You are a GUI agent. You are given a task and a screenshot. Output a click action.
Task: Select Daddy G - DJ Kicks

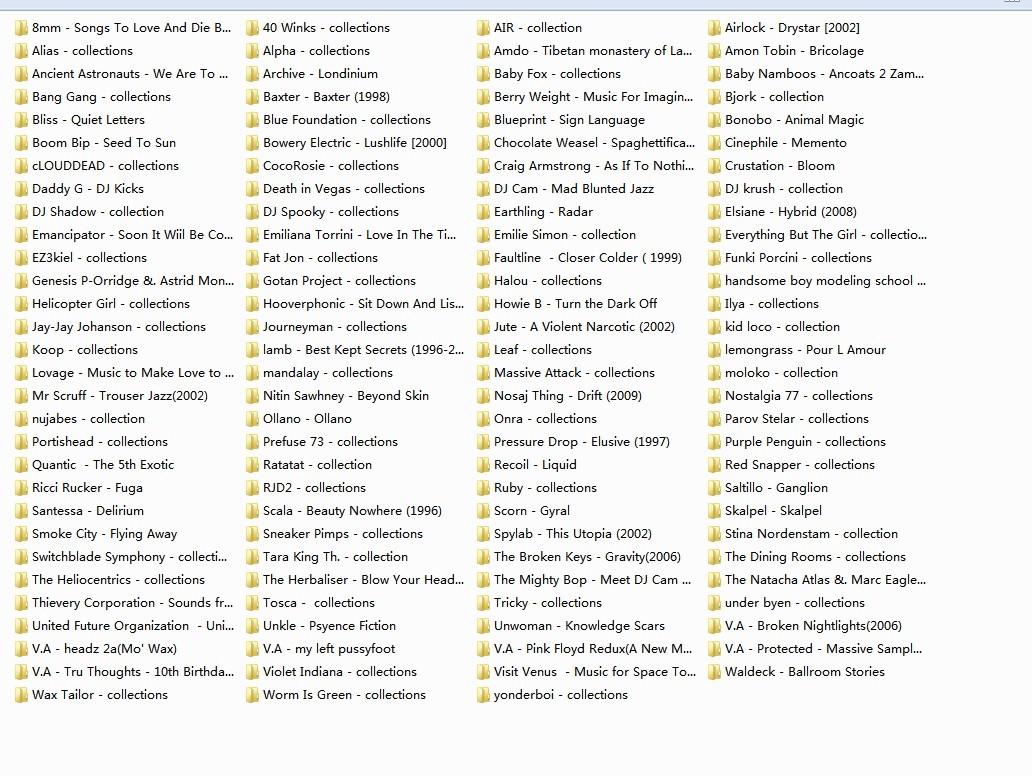click(x=88, y=189)
